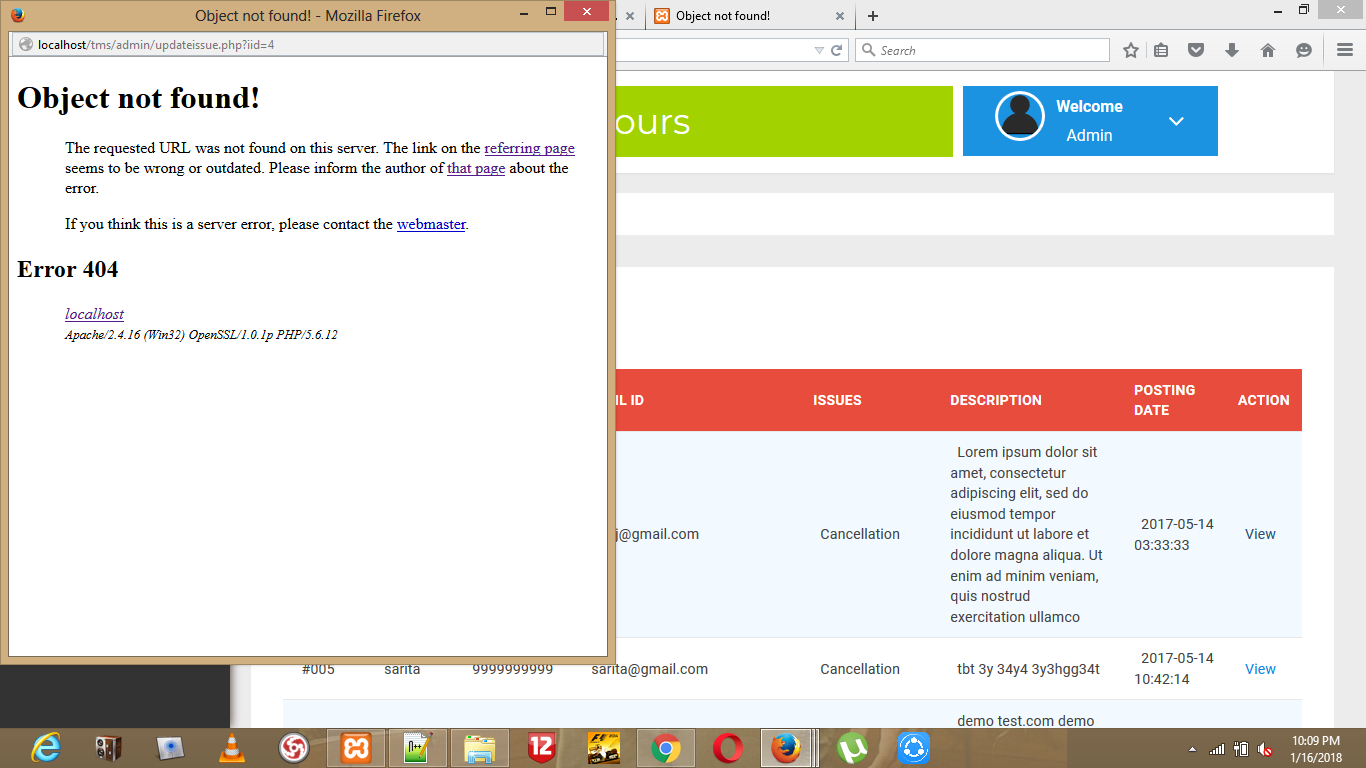Viewport: 1366px width, 768px height.
Task: Click the "referring page" link
Action: (529, 148)
